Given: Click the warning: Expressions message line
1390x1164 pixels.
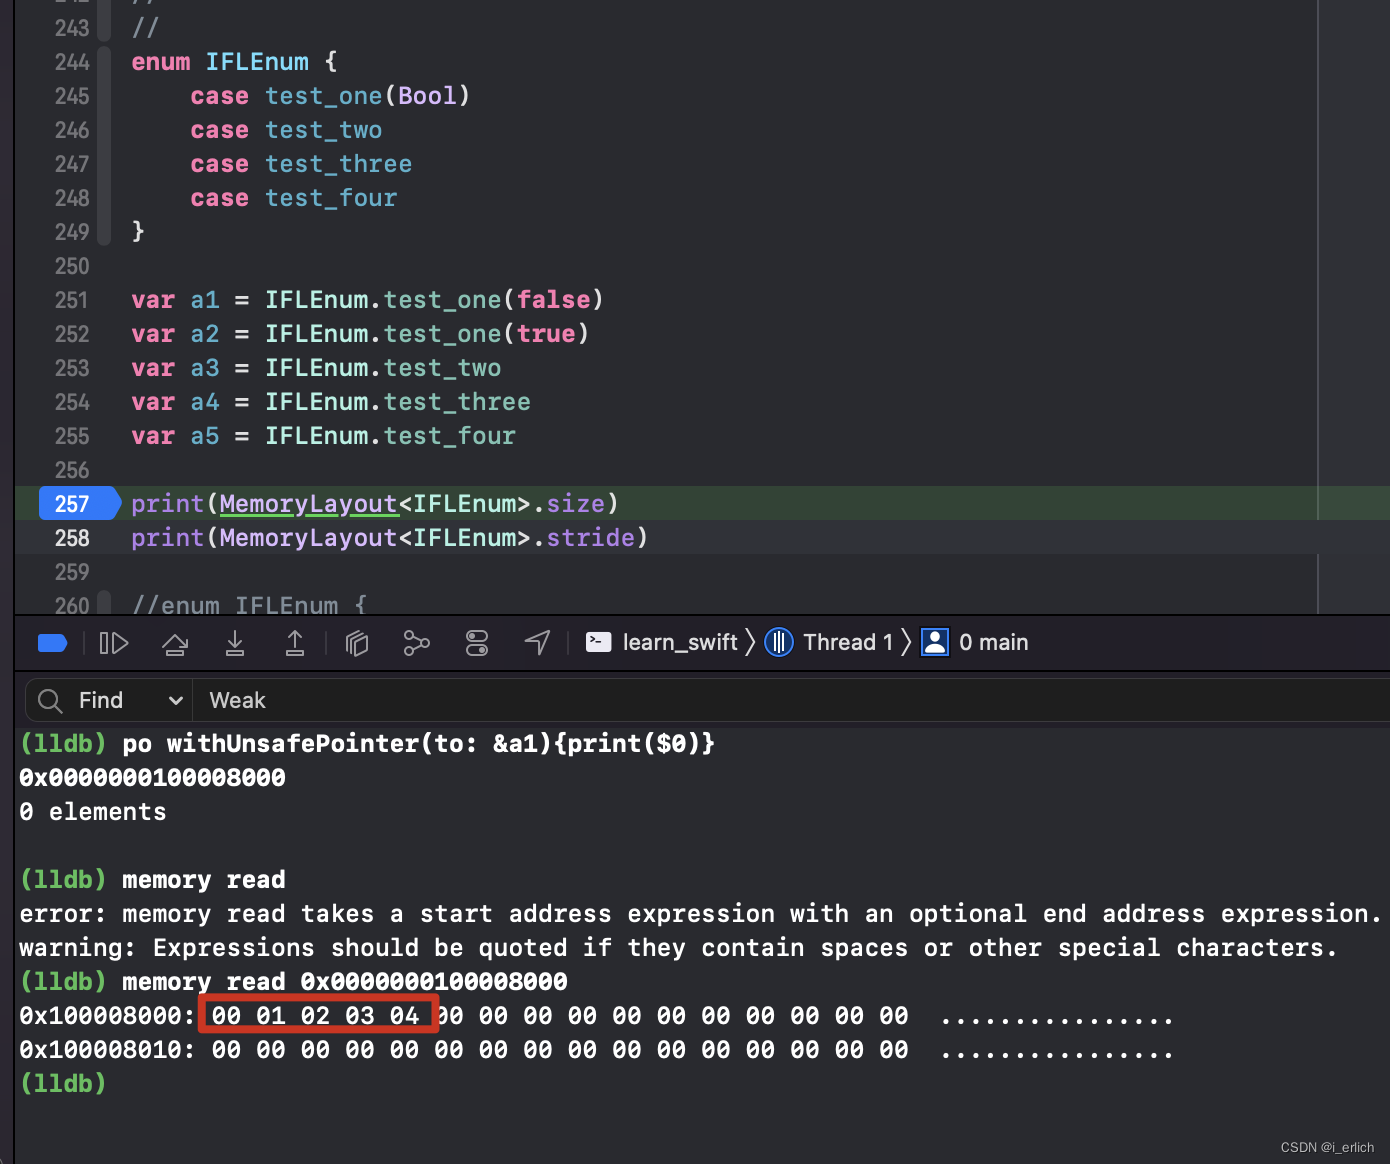Looking at the screenshot, I should 678,948.
